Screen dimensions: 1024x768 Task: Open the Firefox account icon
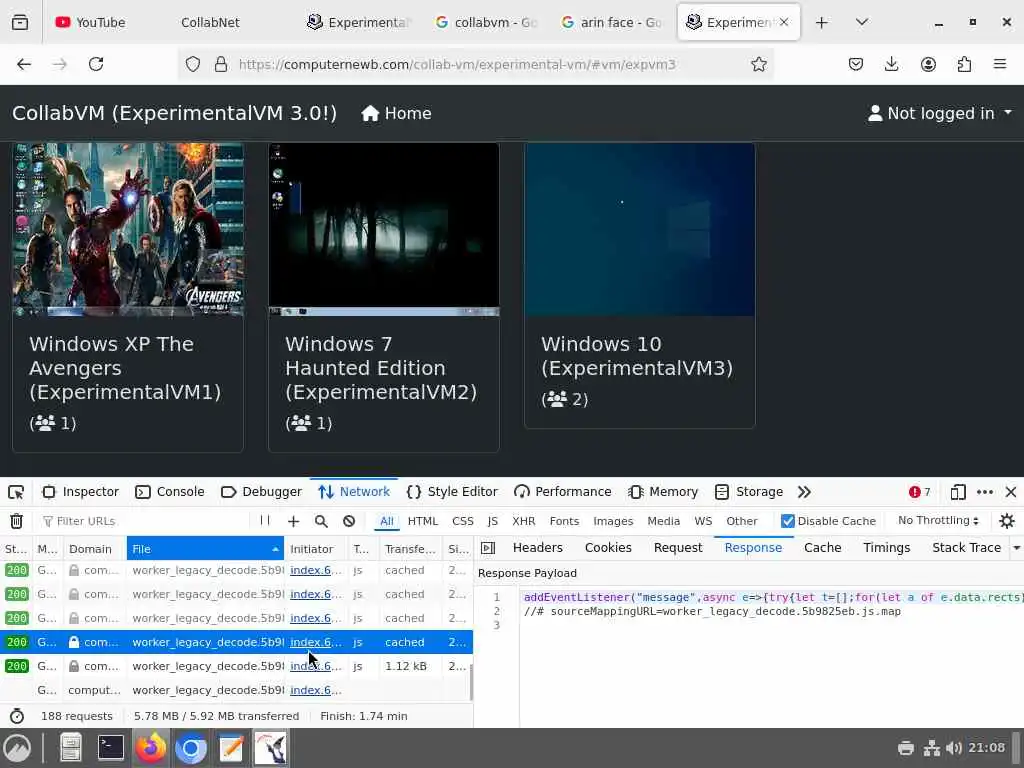[928, 64]
